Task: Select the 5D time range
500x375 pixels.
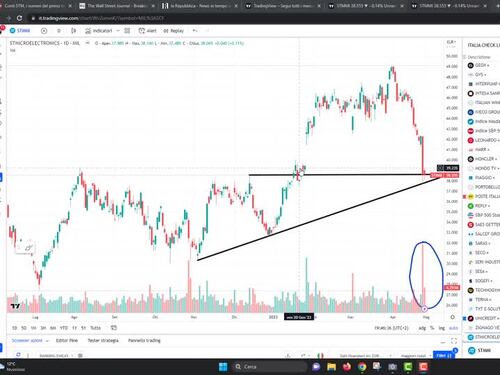Action: pyautogui.click(x=24, y=328)
